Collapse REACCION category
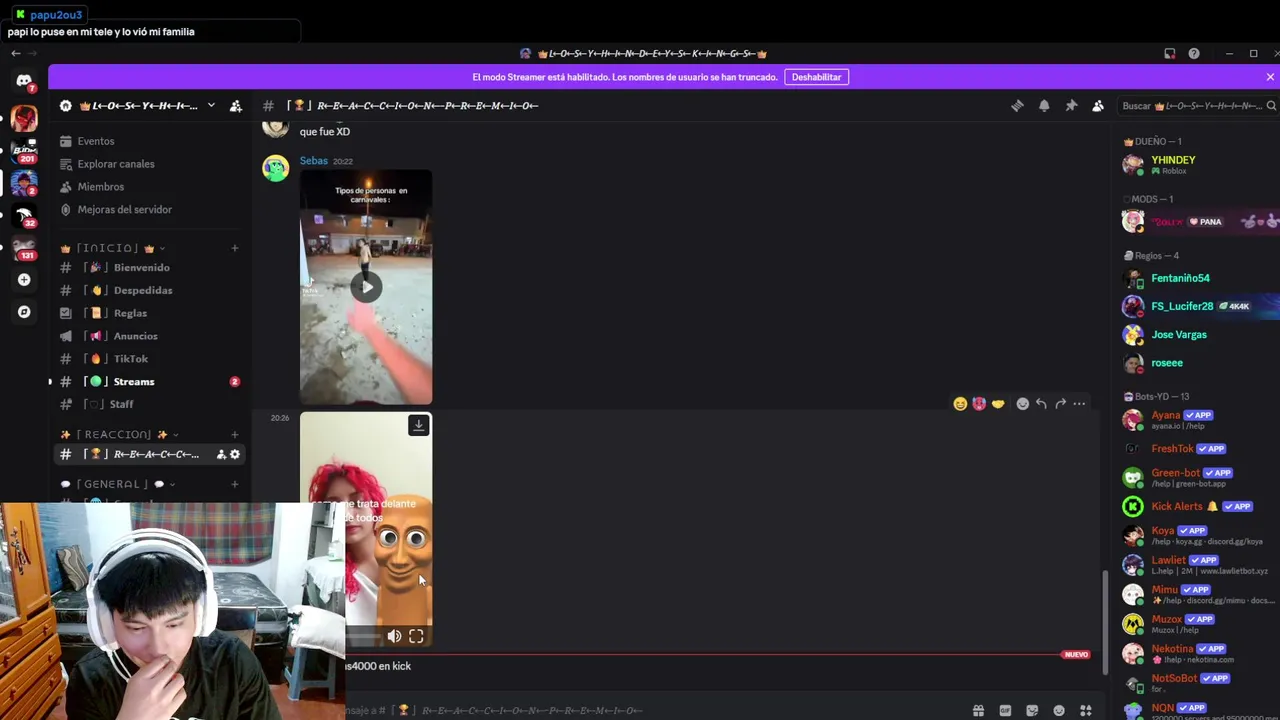The image size is (1280, 720). click(x=120, y=435)
